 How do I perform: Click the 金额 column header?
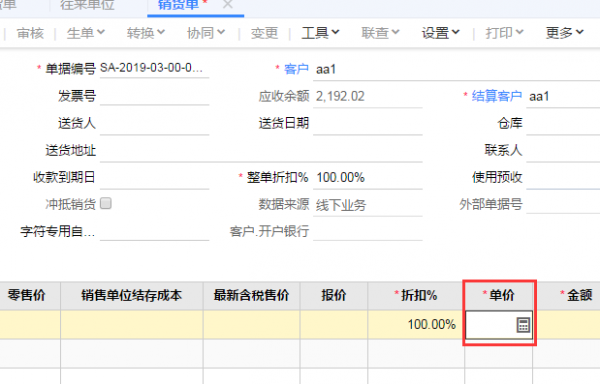(567, 295)
